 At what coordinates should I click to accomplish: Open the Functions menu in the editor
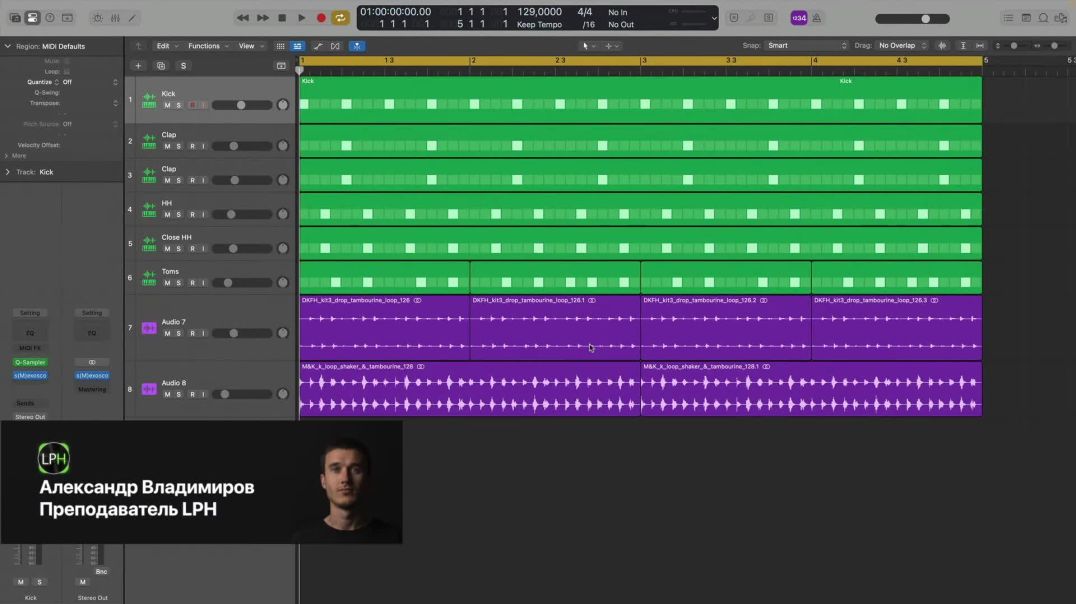[x=204, y=45]
